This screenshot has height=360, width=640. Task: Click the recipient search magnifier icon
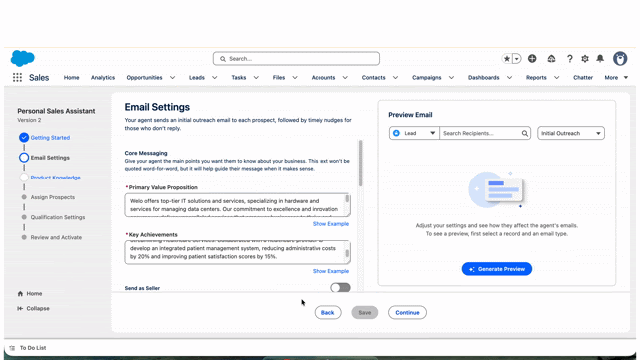pyautogui.click(x=524, y=133)
